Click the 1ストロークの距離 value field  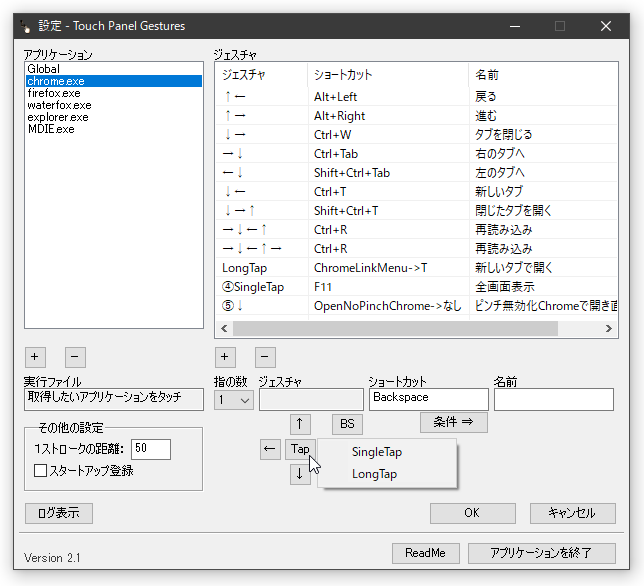point(151,449)
